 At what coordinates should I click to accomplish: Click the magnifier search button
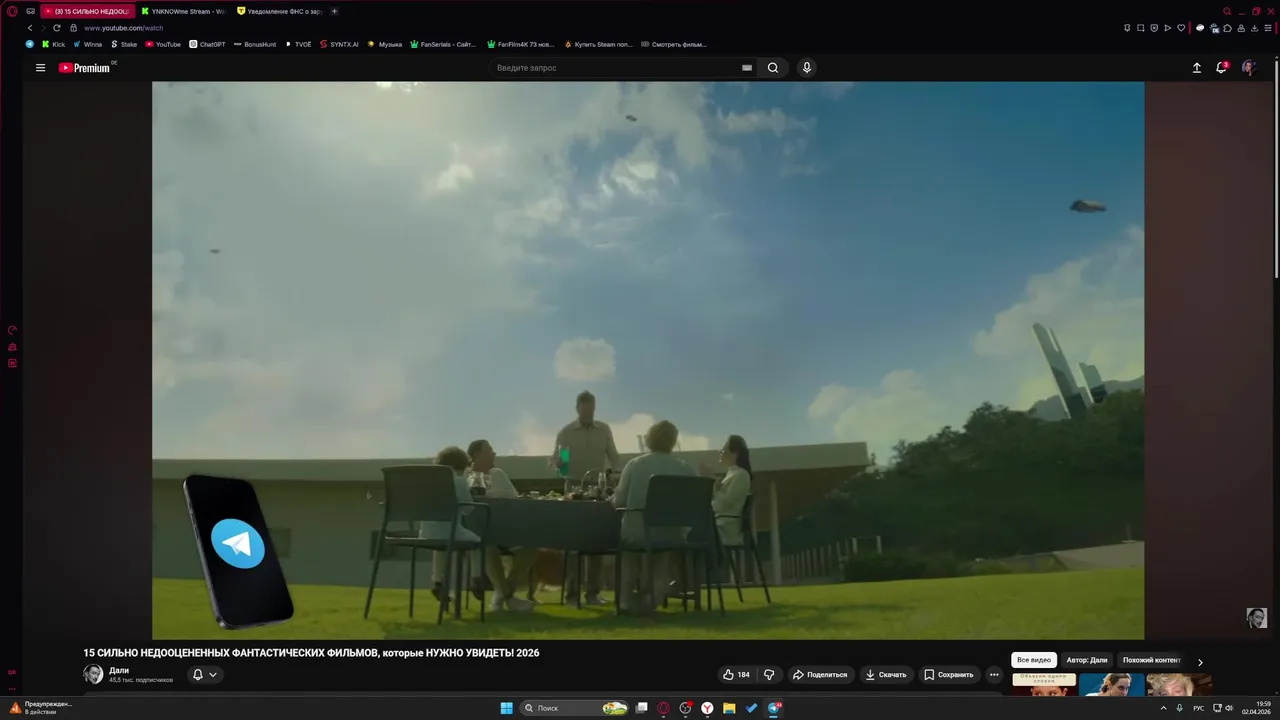click(773, 68)
